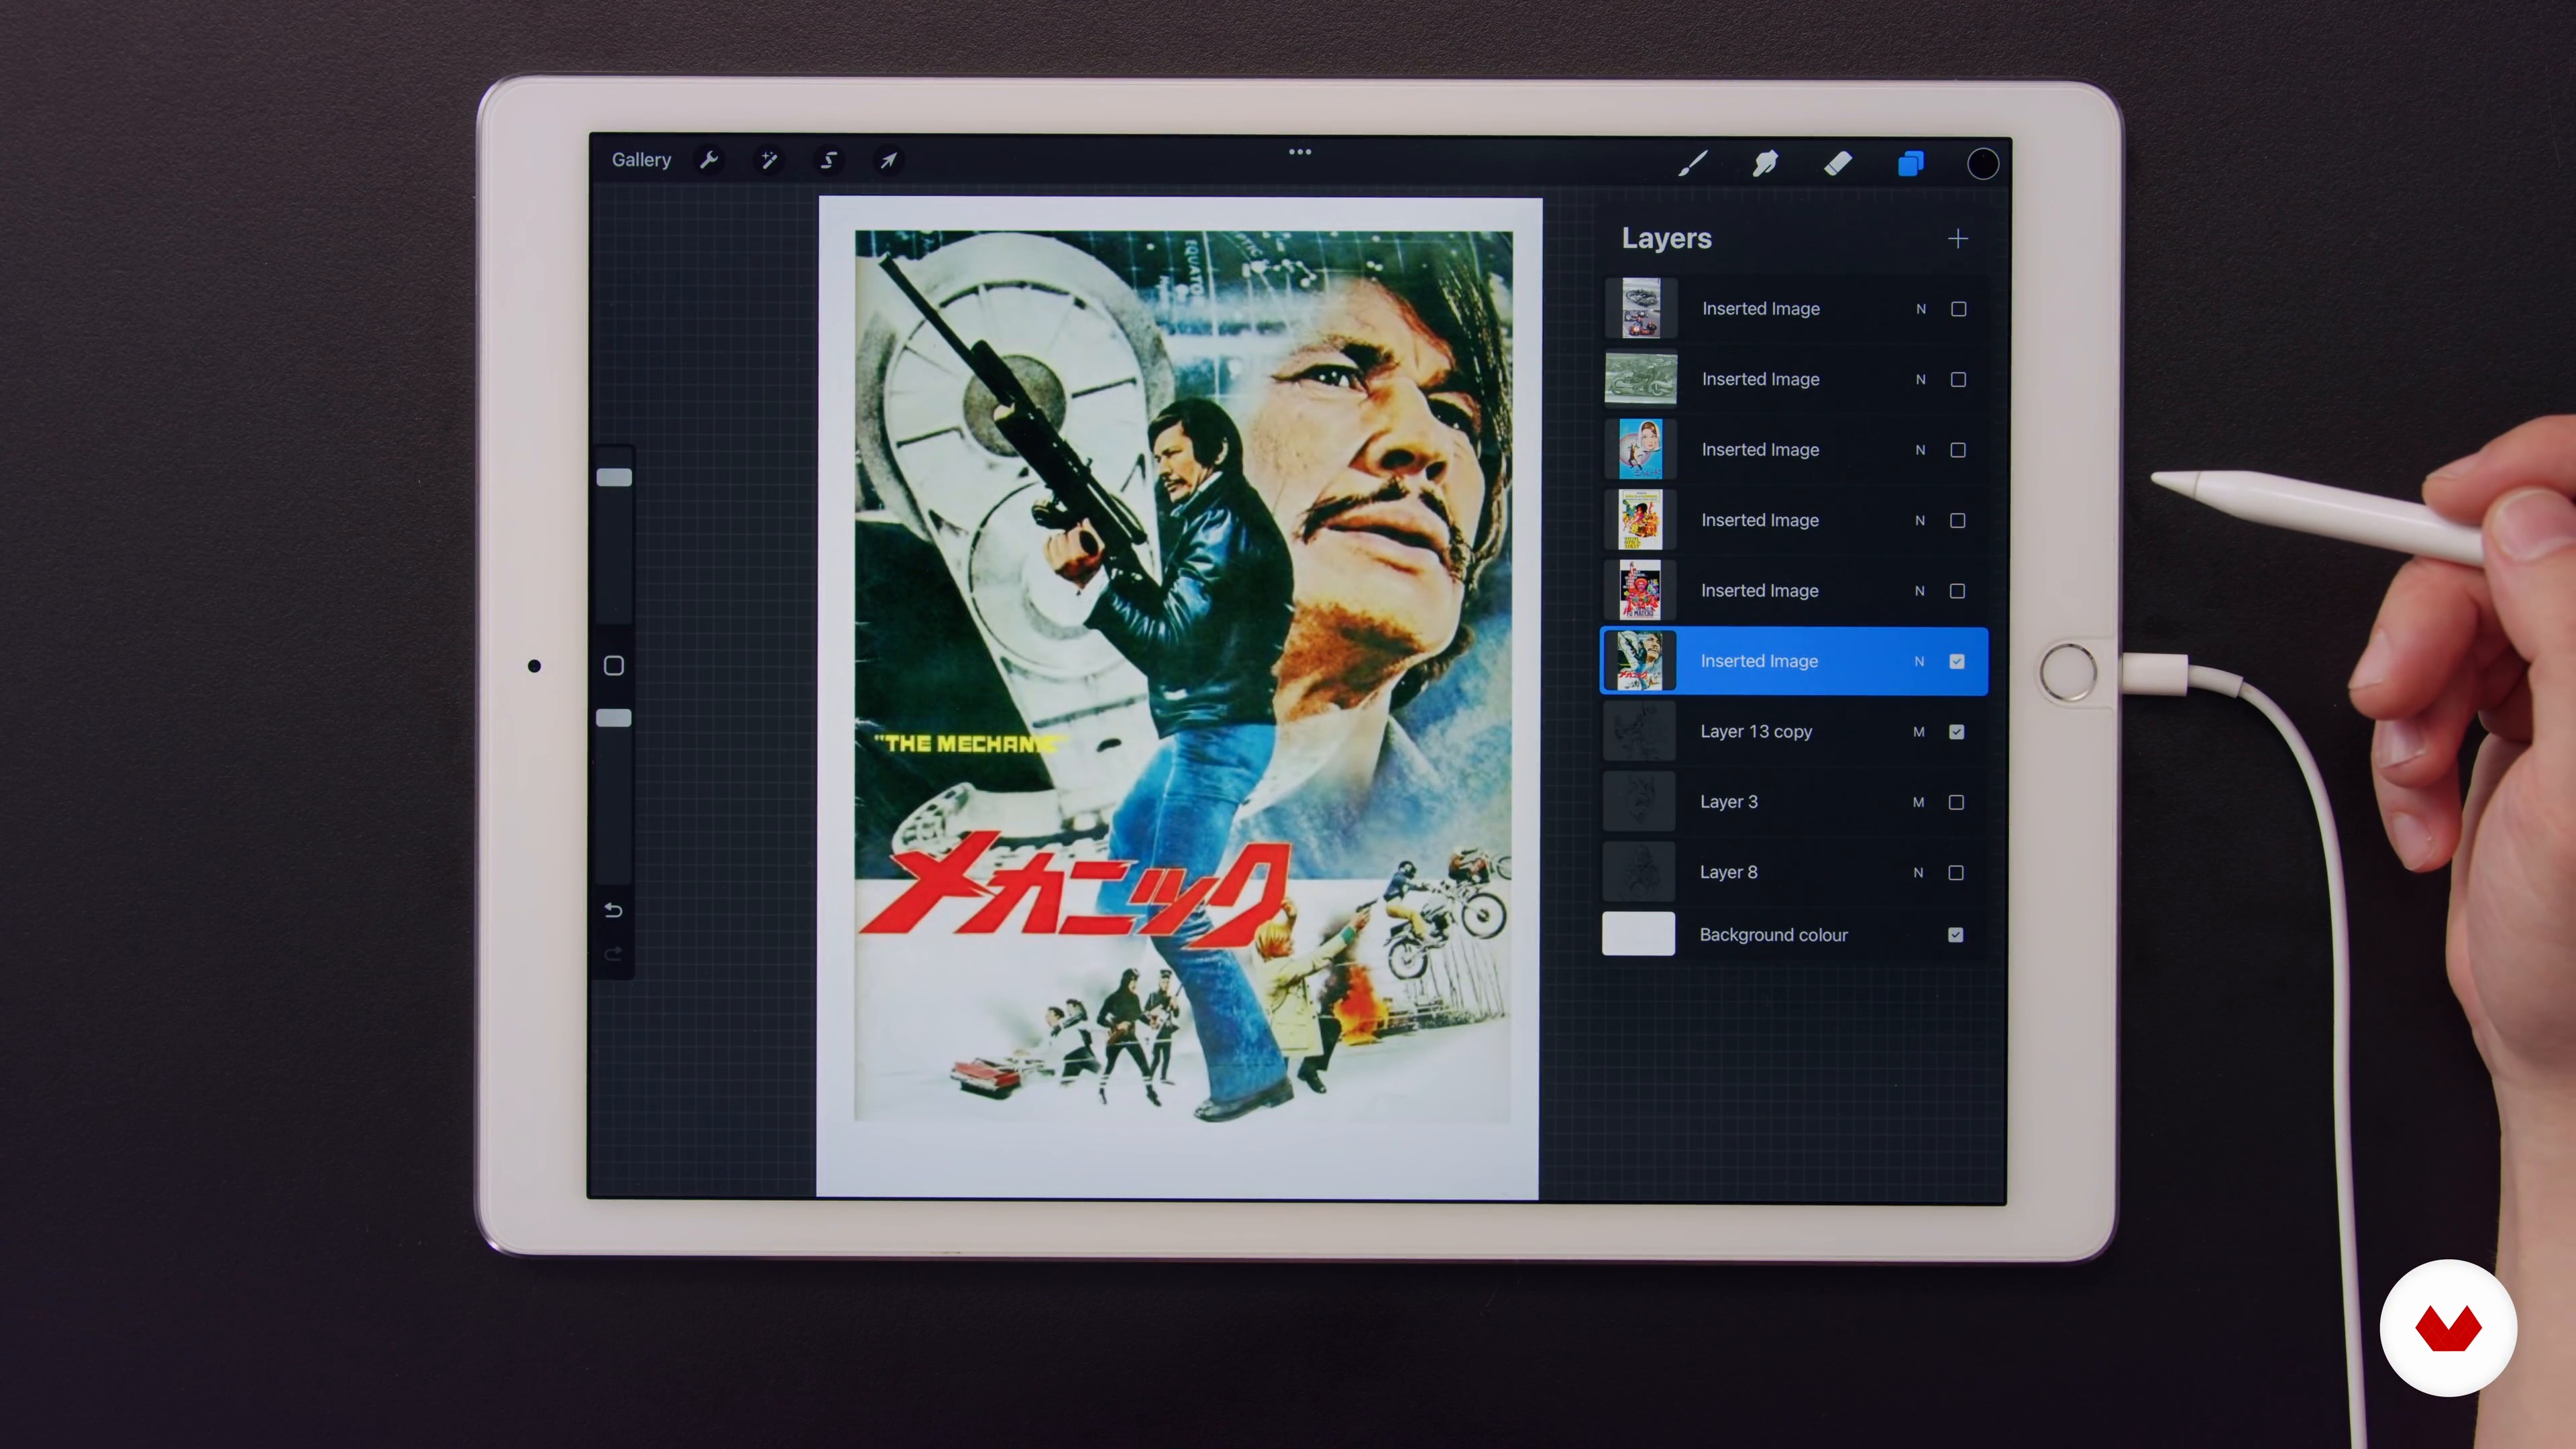The width and height of the screenshot is (2576, 1449).
Task: Select the Brush paint tool
Action: pos(1693,163)
